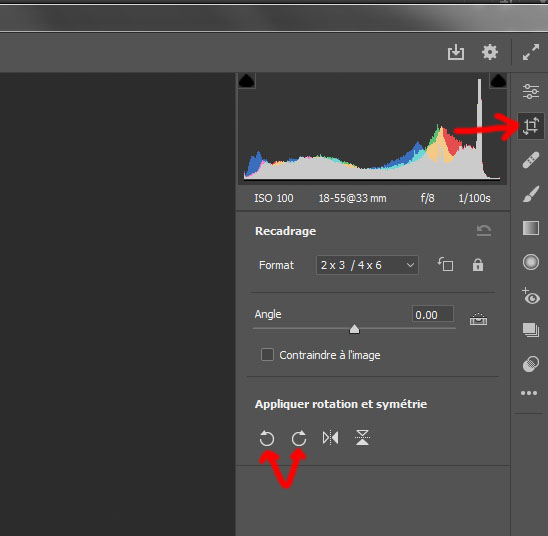Open the Snapshots panel
The width and height of the screenshot is (548, 536).
point(531,330)
